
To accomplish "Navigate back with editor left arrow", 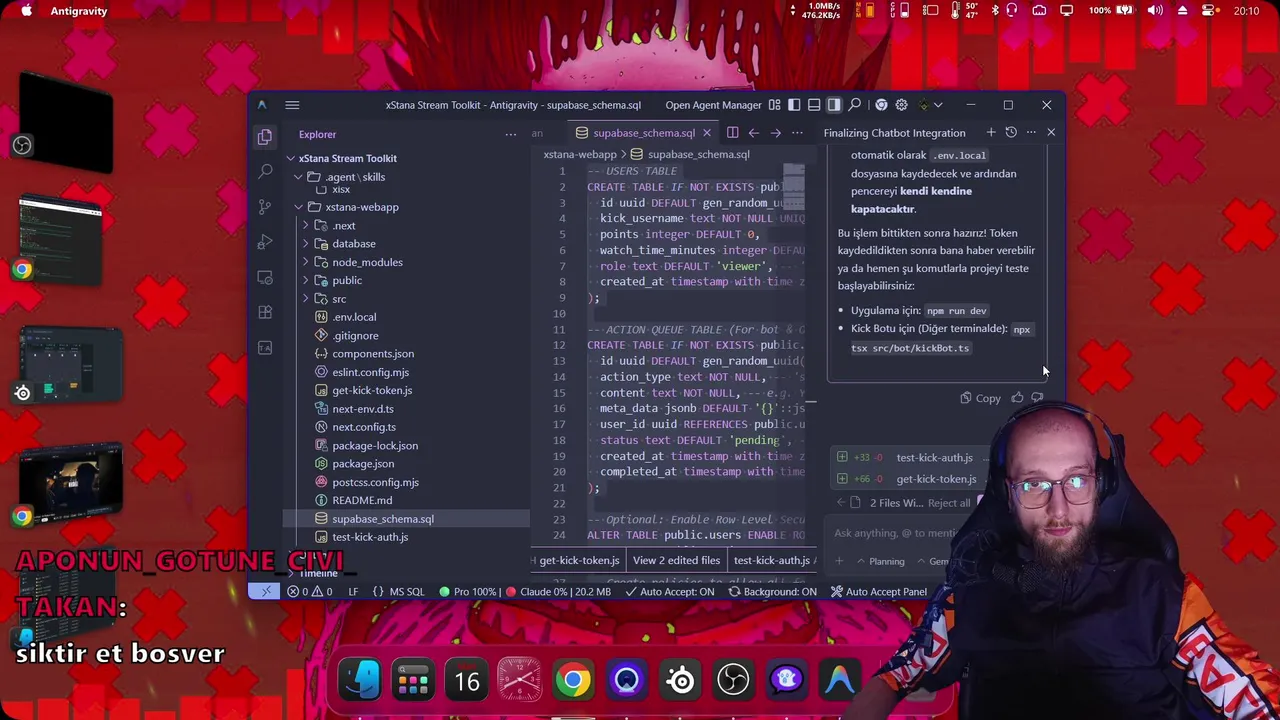I will coord(754,133).
